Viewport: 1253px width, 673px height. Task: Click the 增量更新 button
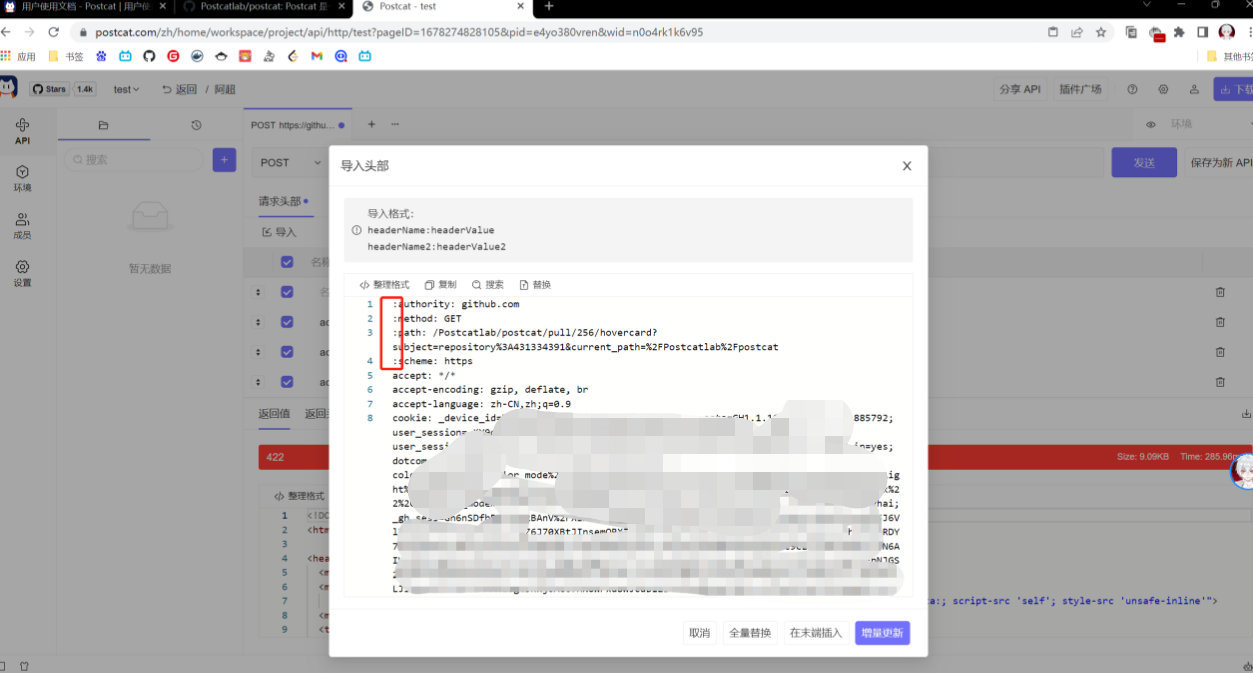[x=882, y=633]
